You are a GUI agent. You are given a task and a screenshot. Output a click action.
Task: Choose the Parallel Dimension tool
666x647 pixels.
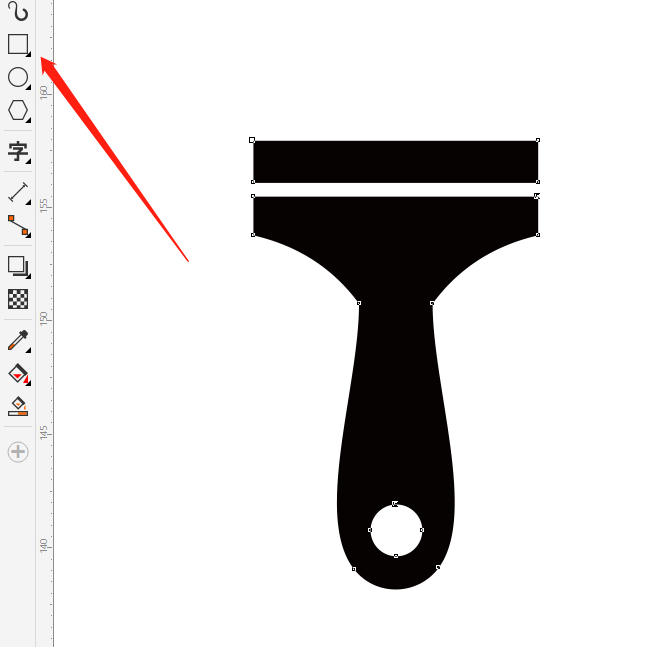(18, 192)
